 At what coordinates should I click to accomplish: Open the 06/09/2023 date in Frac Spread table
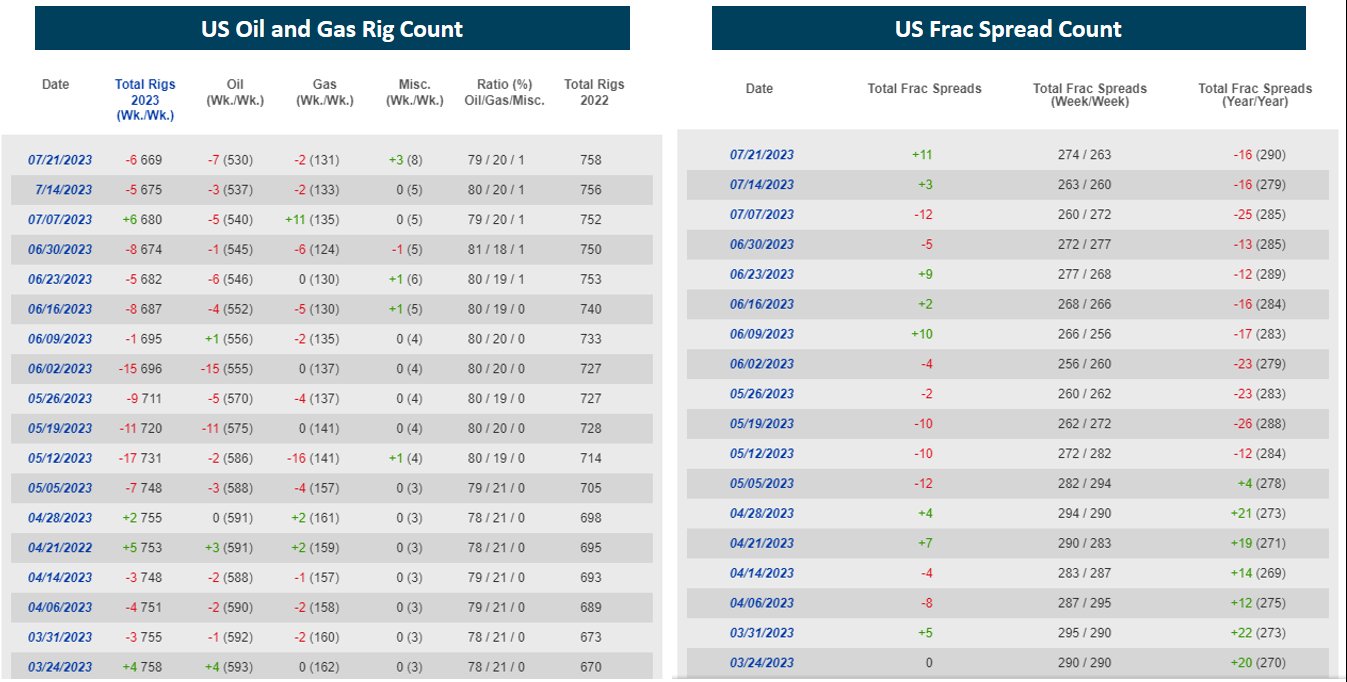pos(762,334)
